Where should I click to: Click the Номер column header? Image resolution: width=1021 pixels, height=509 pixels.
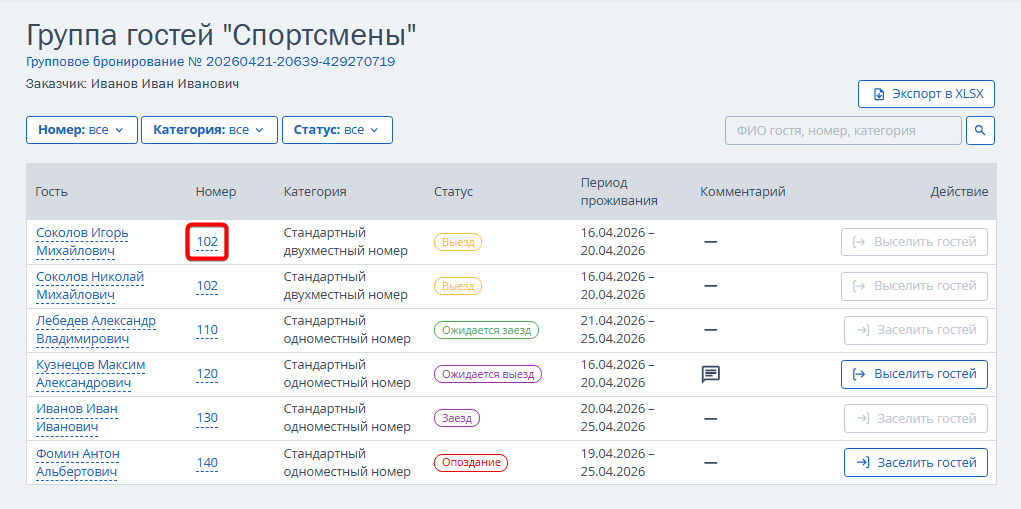[216, 191]
